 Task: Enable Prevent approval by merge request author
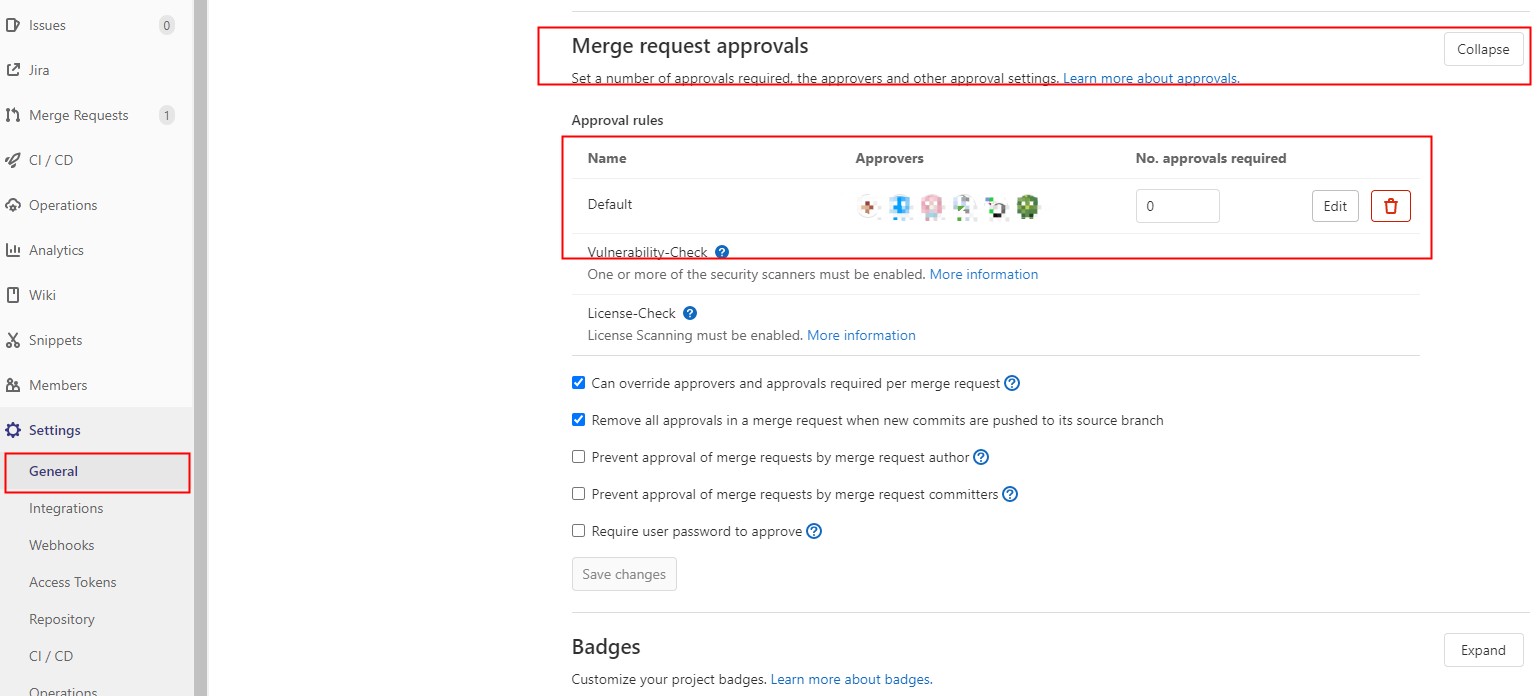(578, 457)
